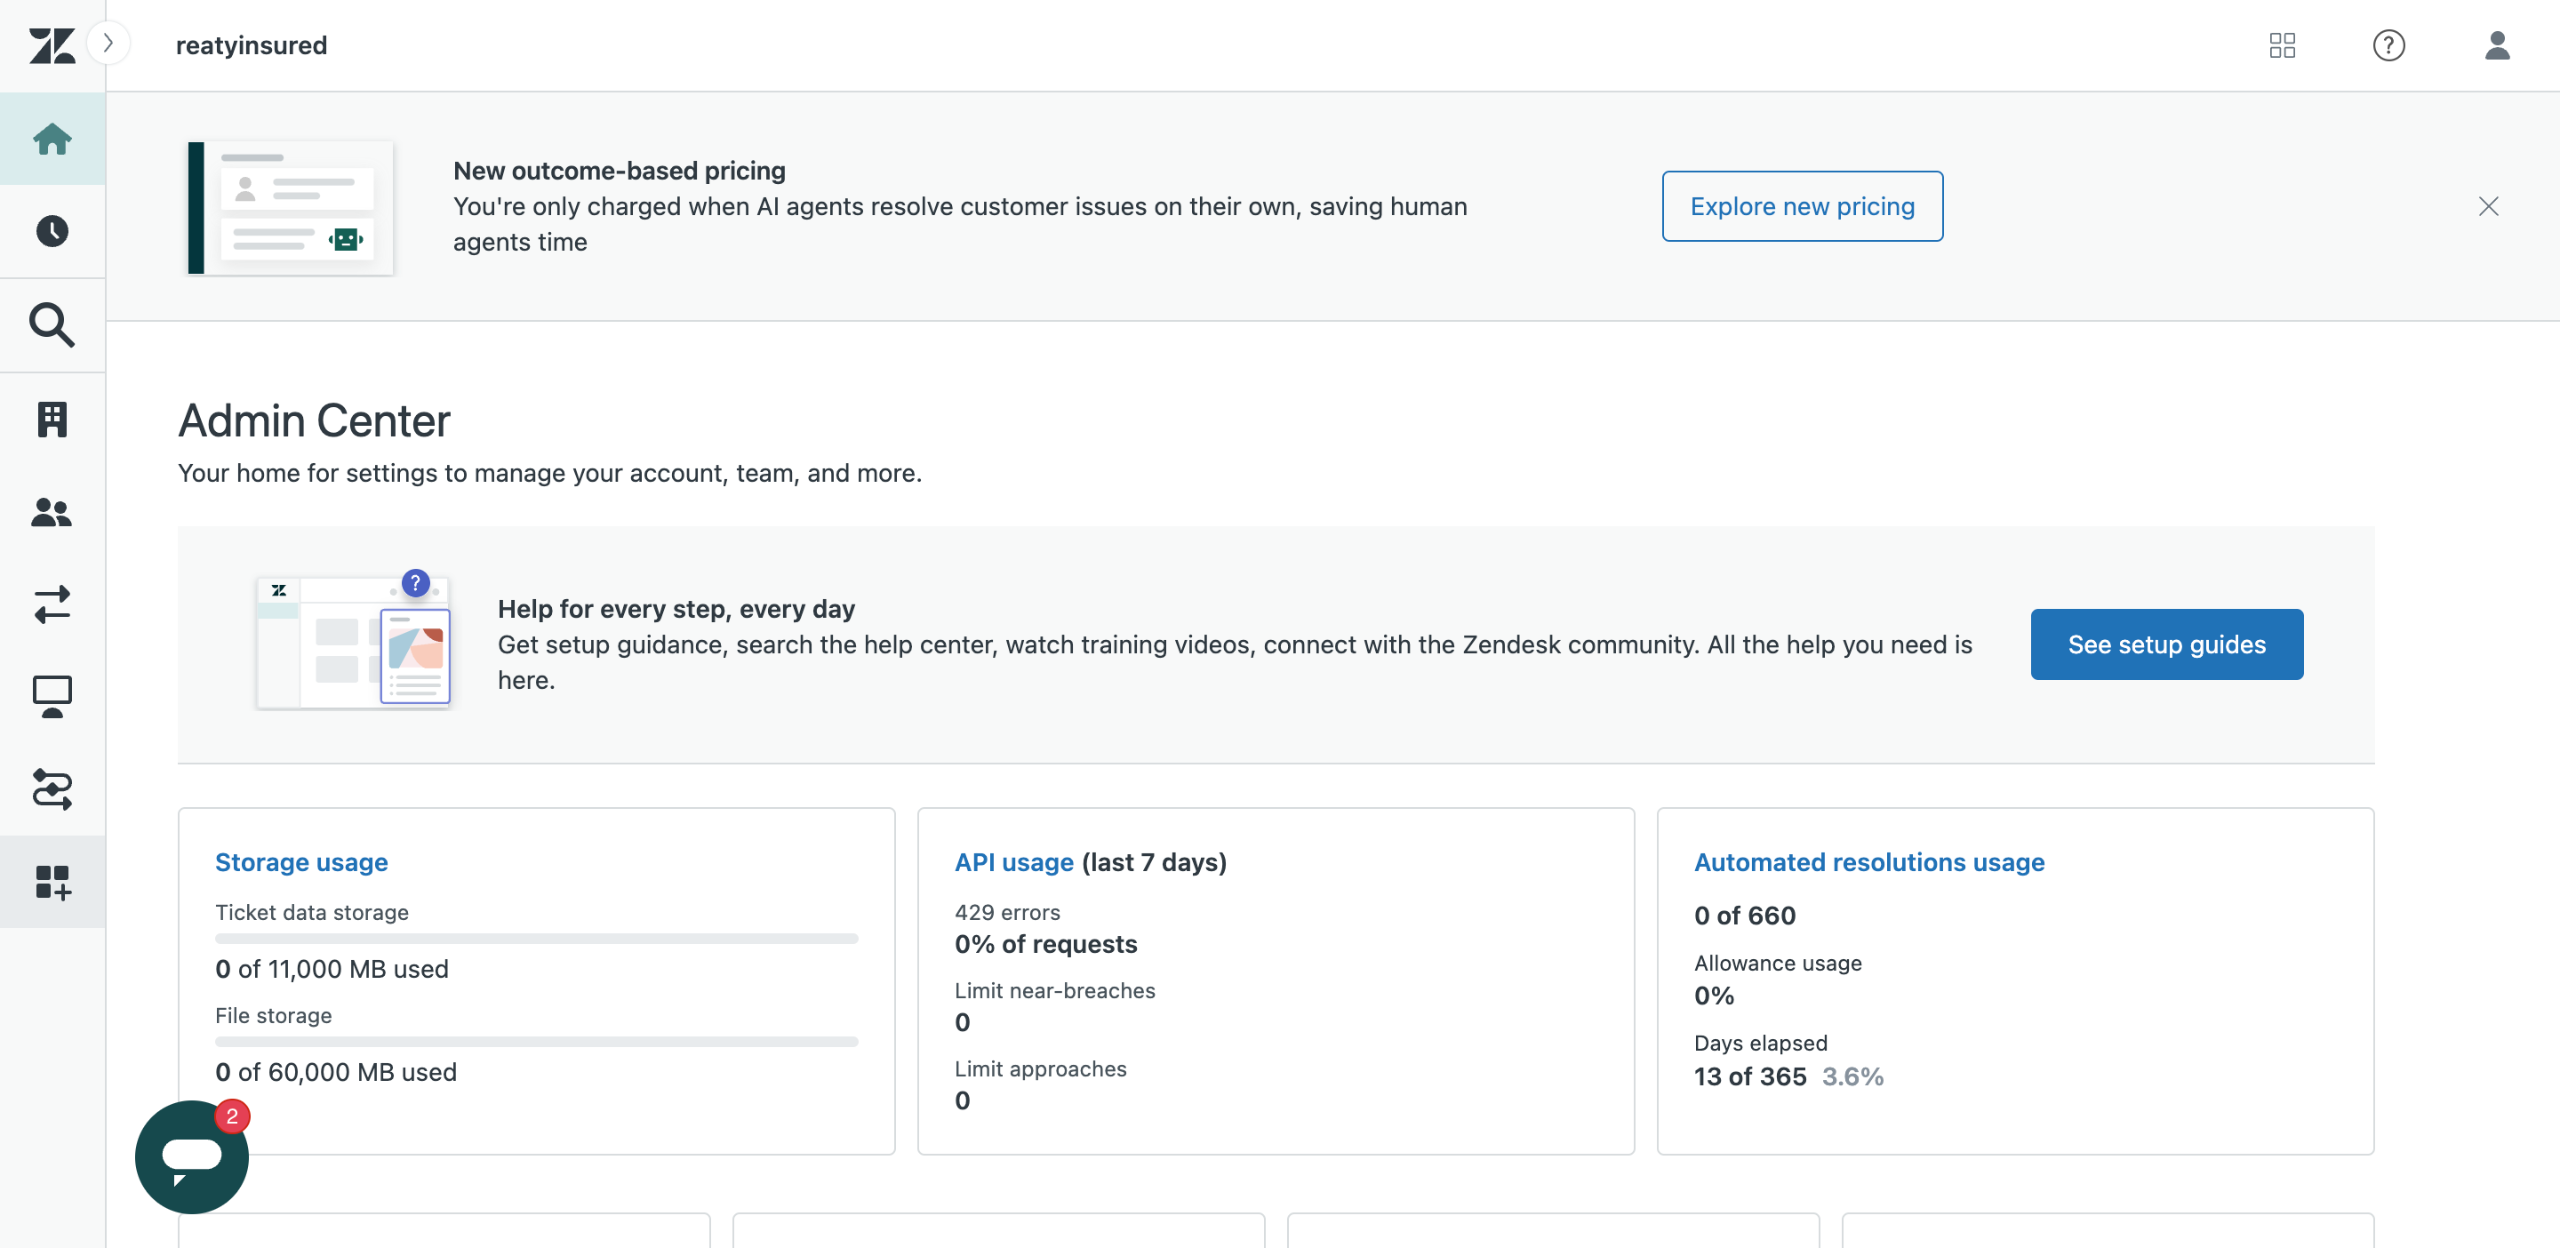Open Recently viewed clock icon

tap(52, 231)
